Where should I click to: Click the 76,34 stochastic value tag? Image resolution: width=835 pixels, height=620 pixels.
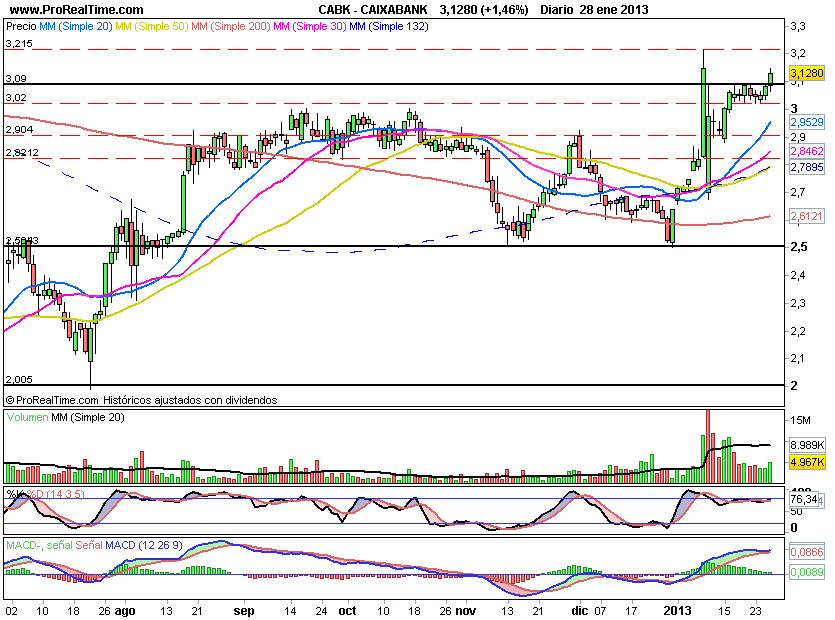804,499
